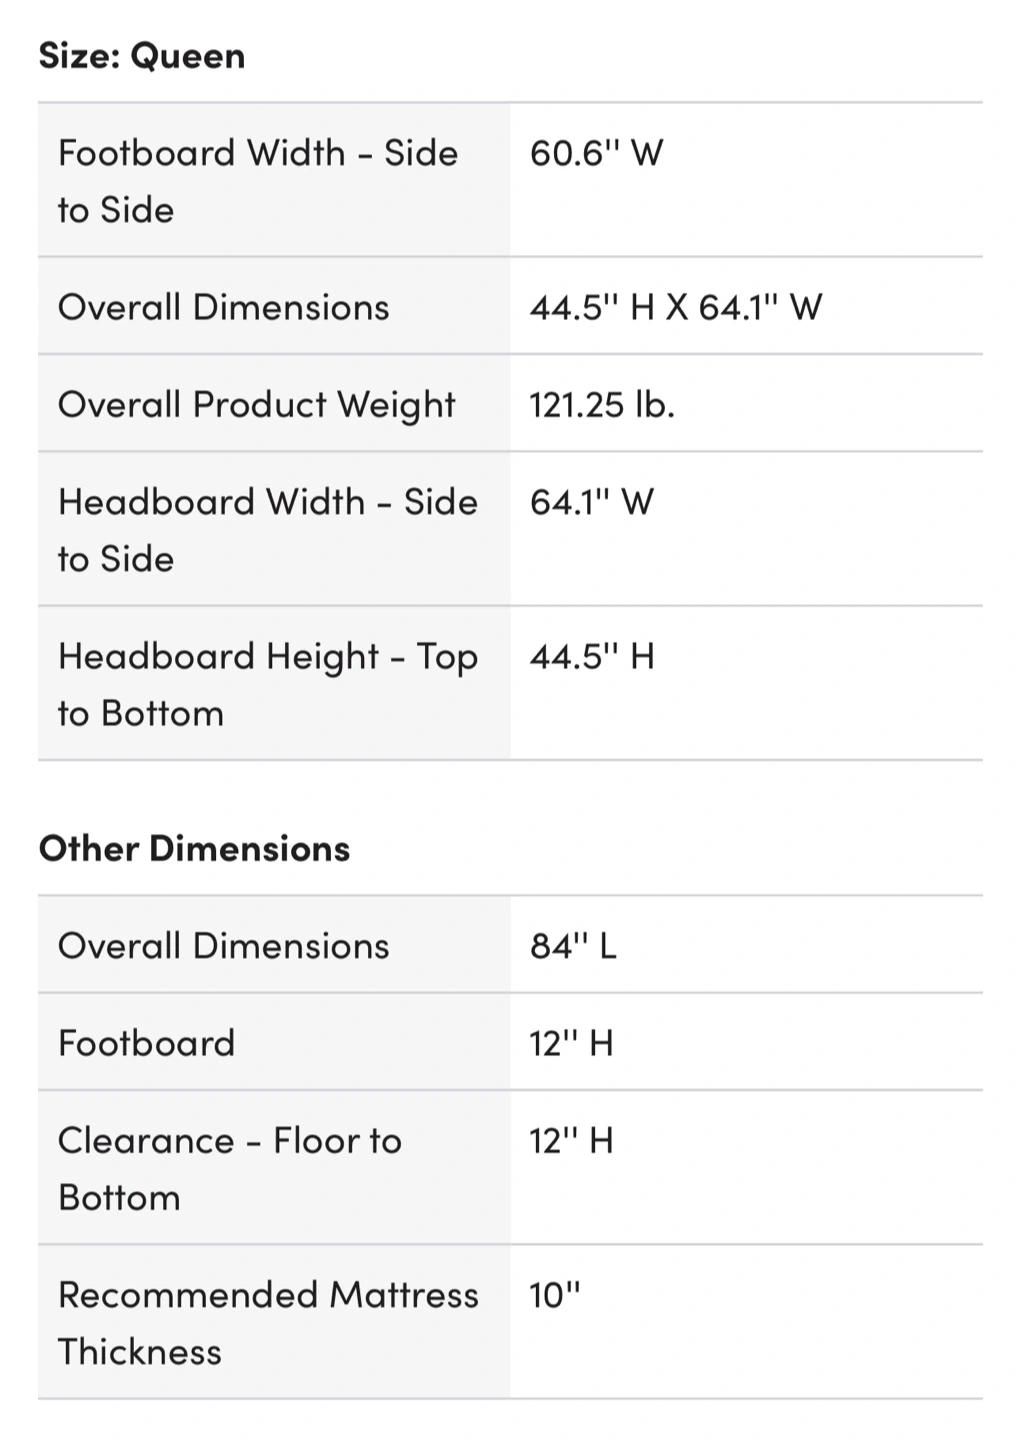The image size is (1021, 1440).
Task: Select the 84'' L length value
Action: 573,946
